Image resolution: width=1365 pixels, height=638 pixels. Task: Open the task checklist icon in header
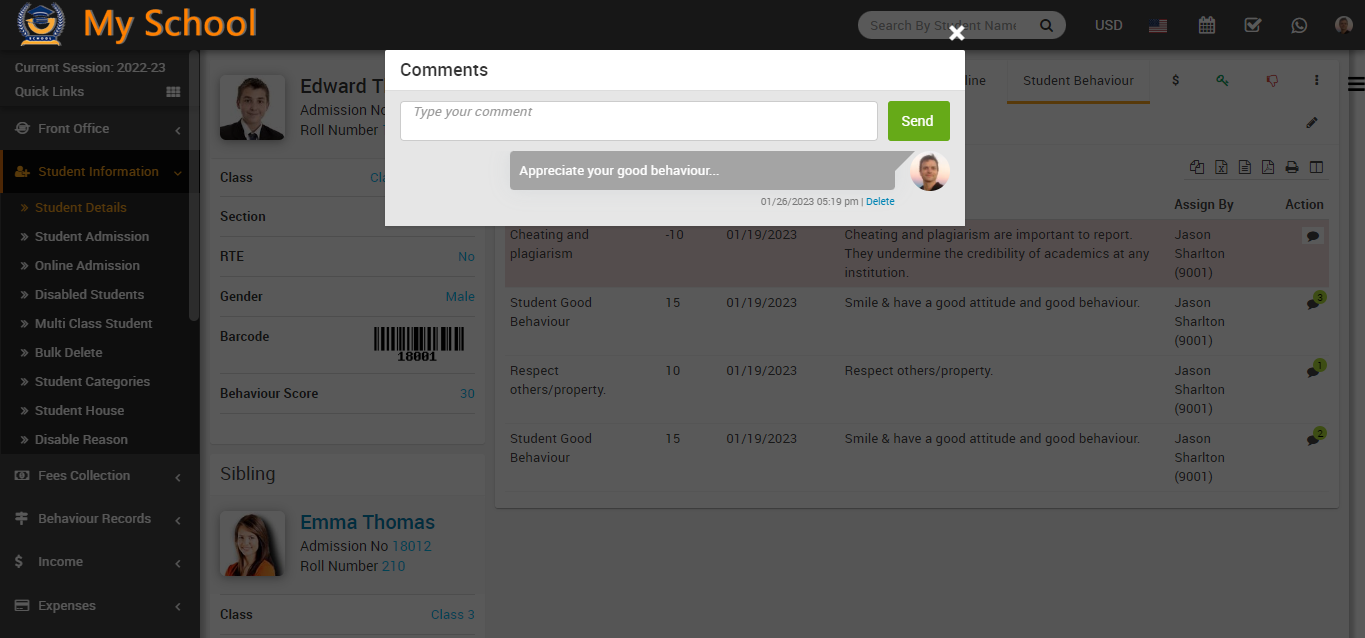tap(1252, 26)
